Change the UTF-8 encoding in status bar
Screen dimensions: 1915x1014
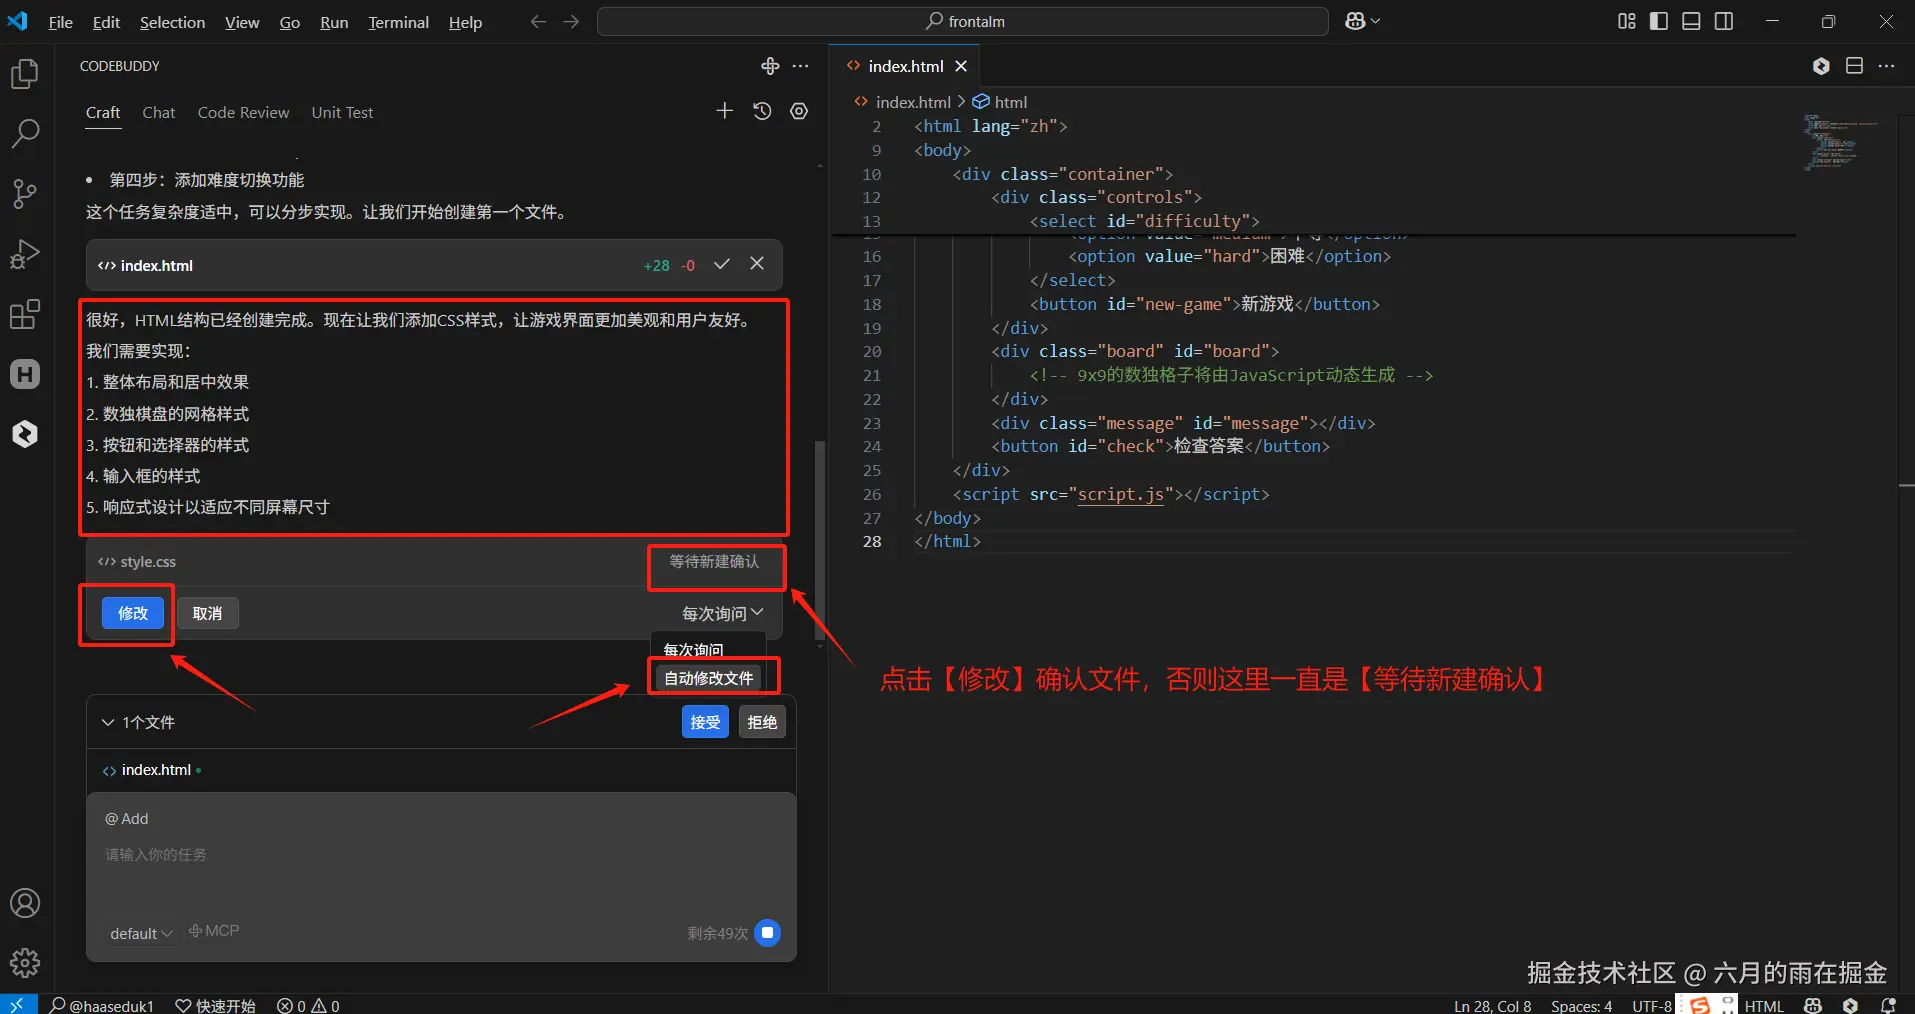point(1652,1005)
